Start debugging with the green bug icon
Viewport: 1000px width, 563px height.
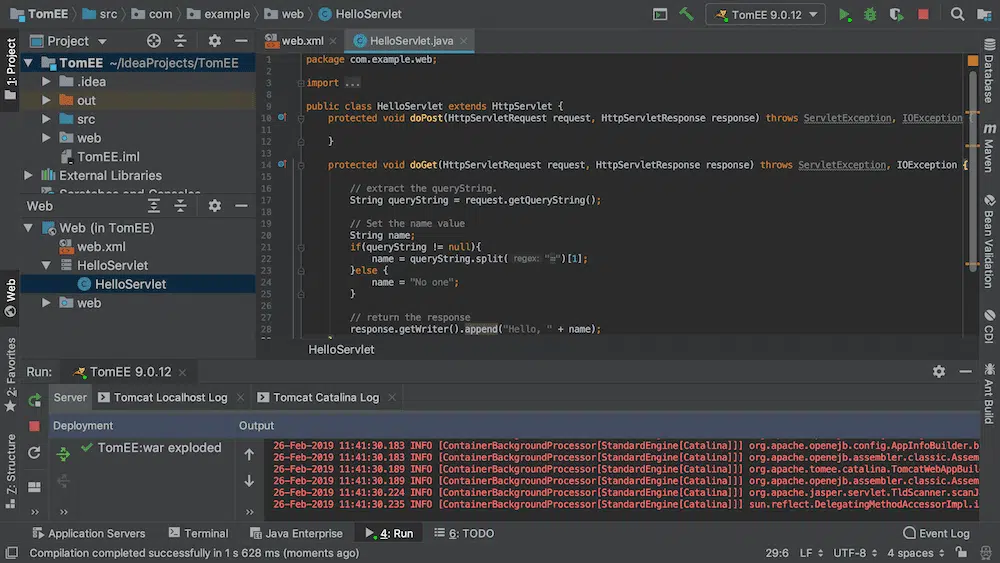[x=871, y=15]
